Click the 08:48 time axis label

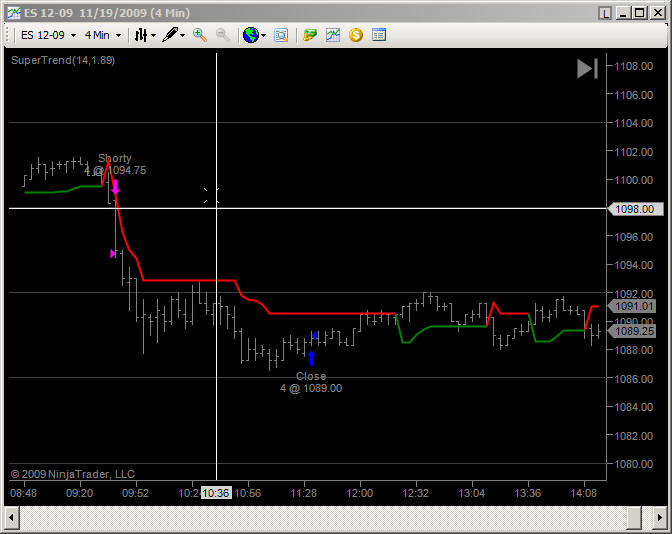coord(24,493)
